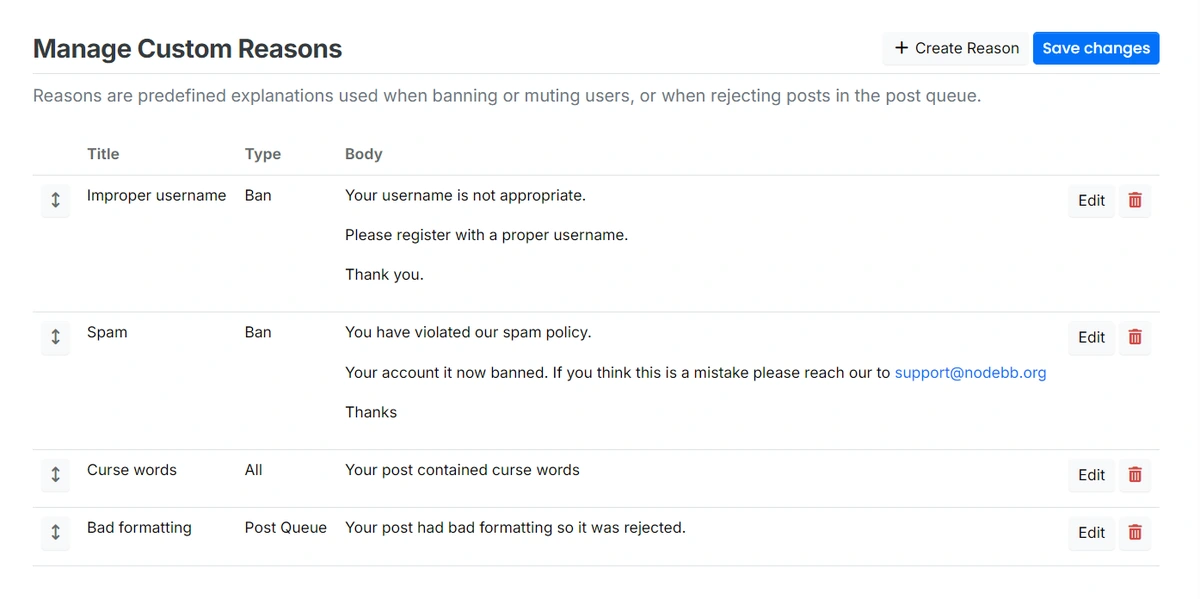Screen dimensions: 1200x599
Task: Delete the Bad formatting reason
Action: [x=1135, y=533]
